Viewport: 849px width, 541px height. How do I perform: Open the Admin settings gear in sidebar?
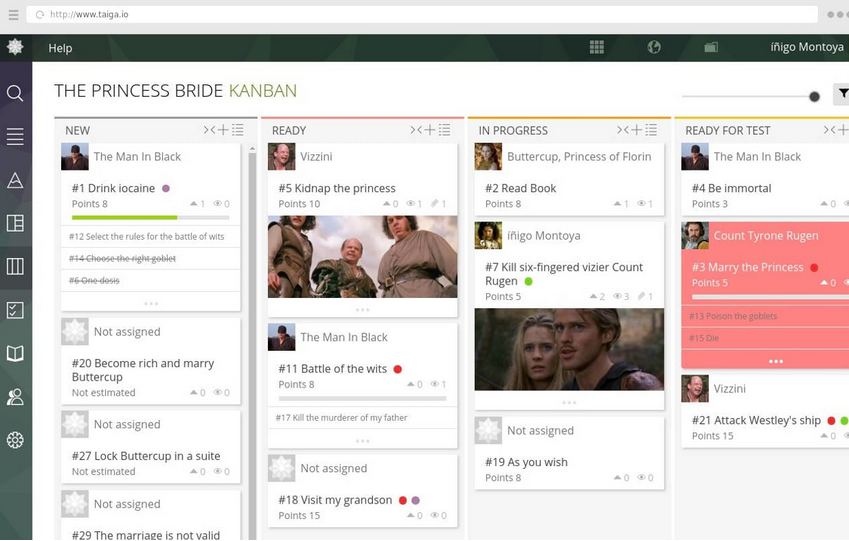pos(15,440)
